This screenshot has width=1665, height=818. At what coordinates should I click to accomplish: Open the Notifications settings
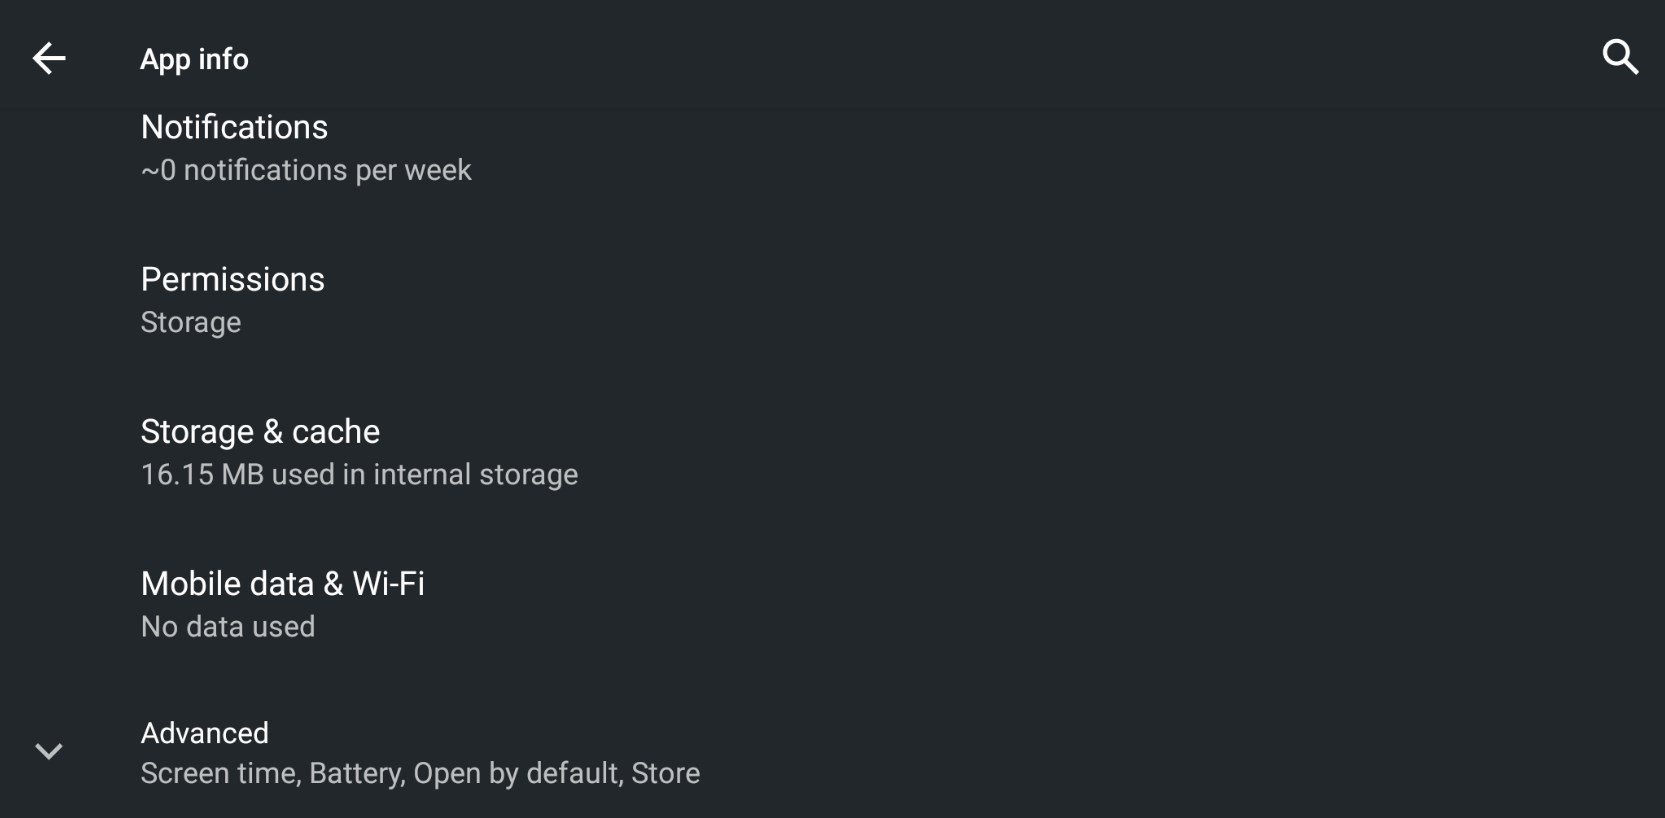tap(832, 148)
